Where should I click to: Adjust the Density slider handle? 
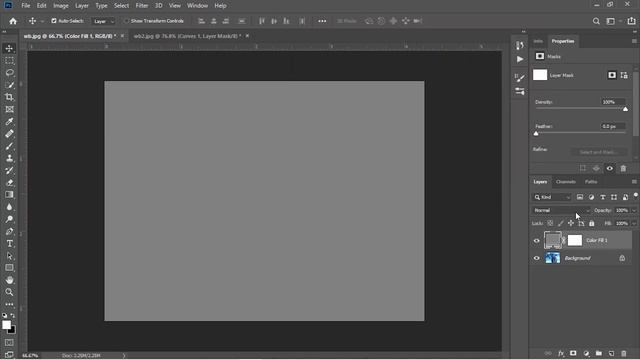click(625, 109)
